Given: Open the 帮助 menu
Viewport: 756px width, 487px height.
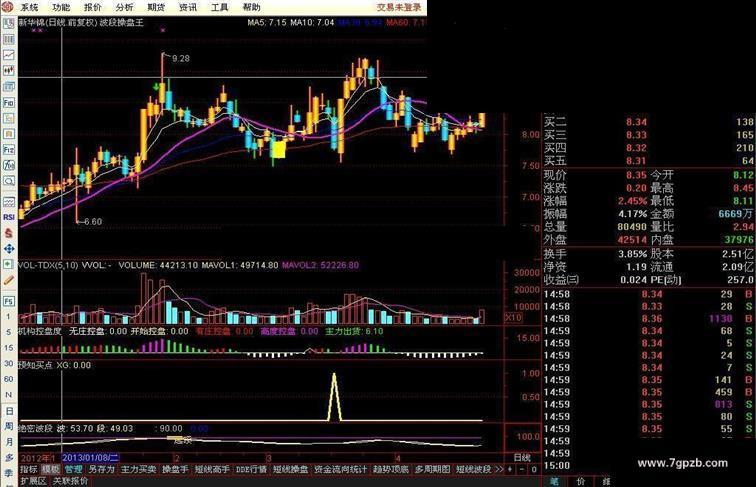Looking at the screenshot, I should 252,7.
